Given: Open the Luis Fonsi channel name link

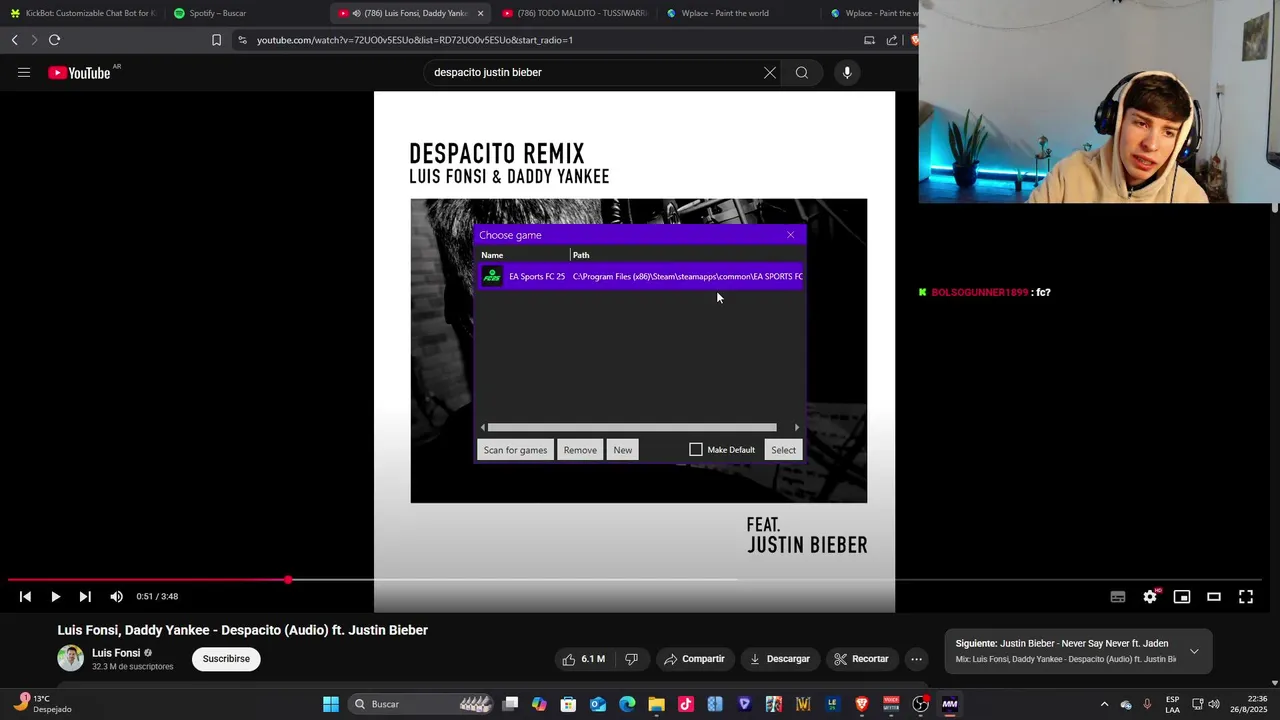Looking at the screenshot, I should [x=116, y=653].
